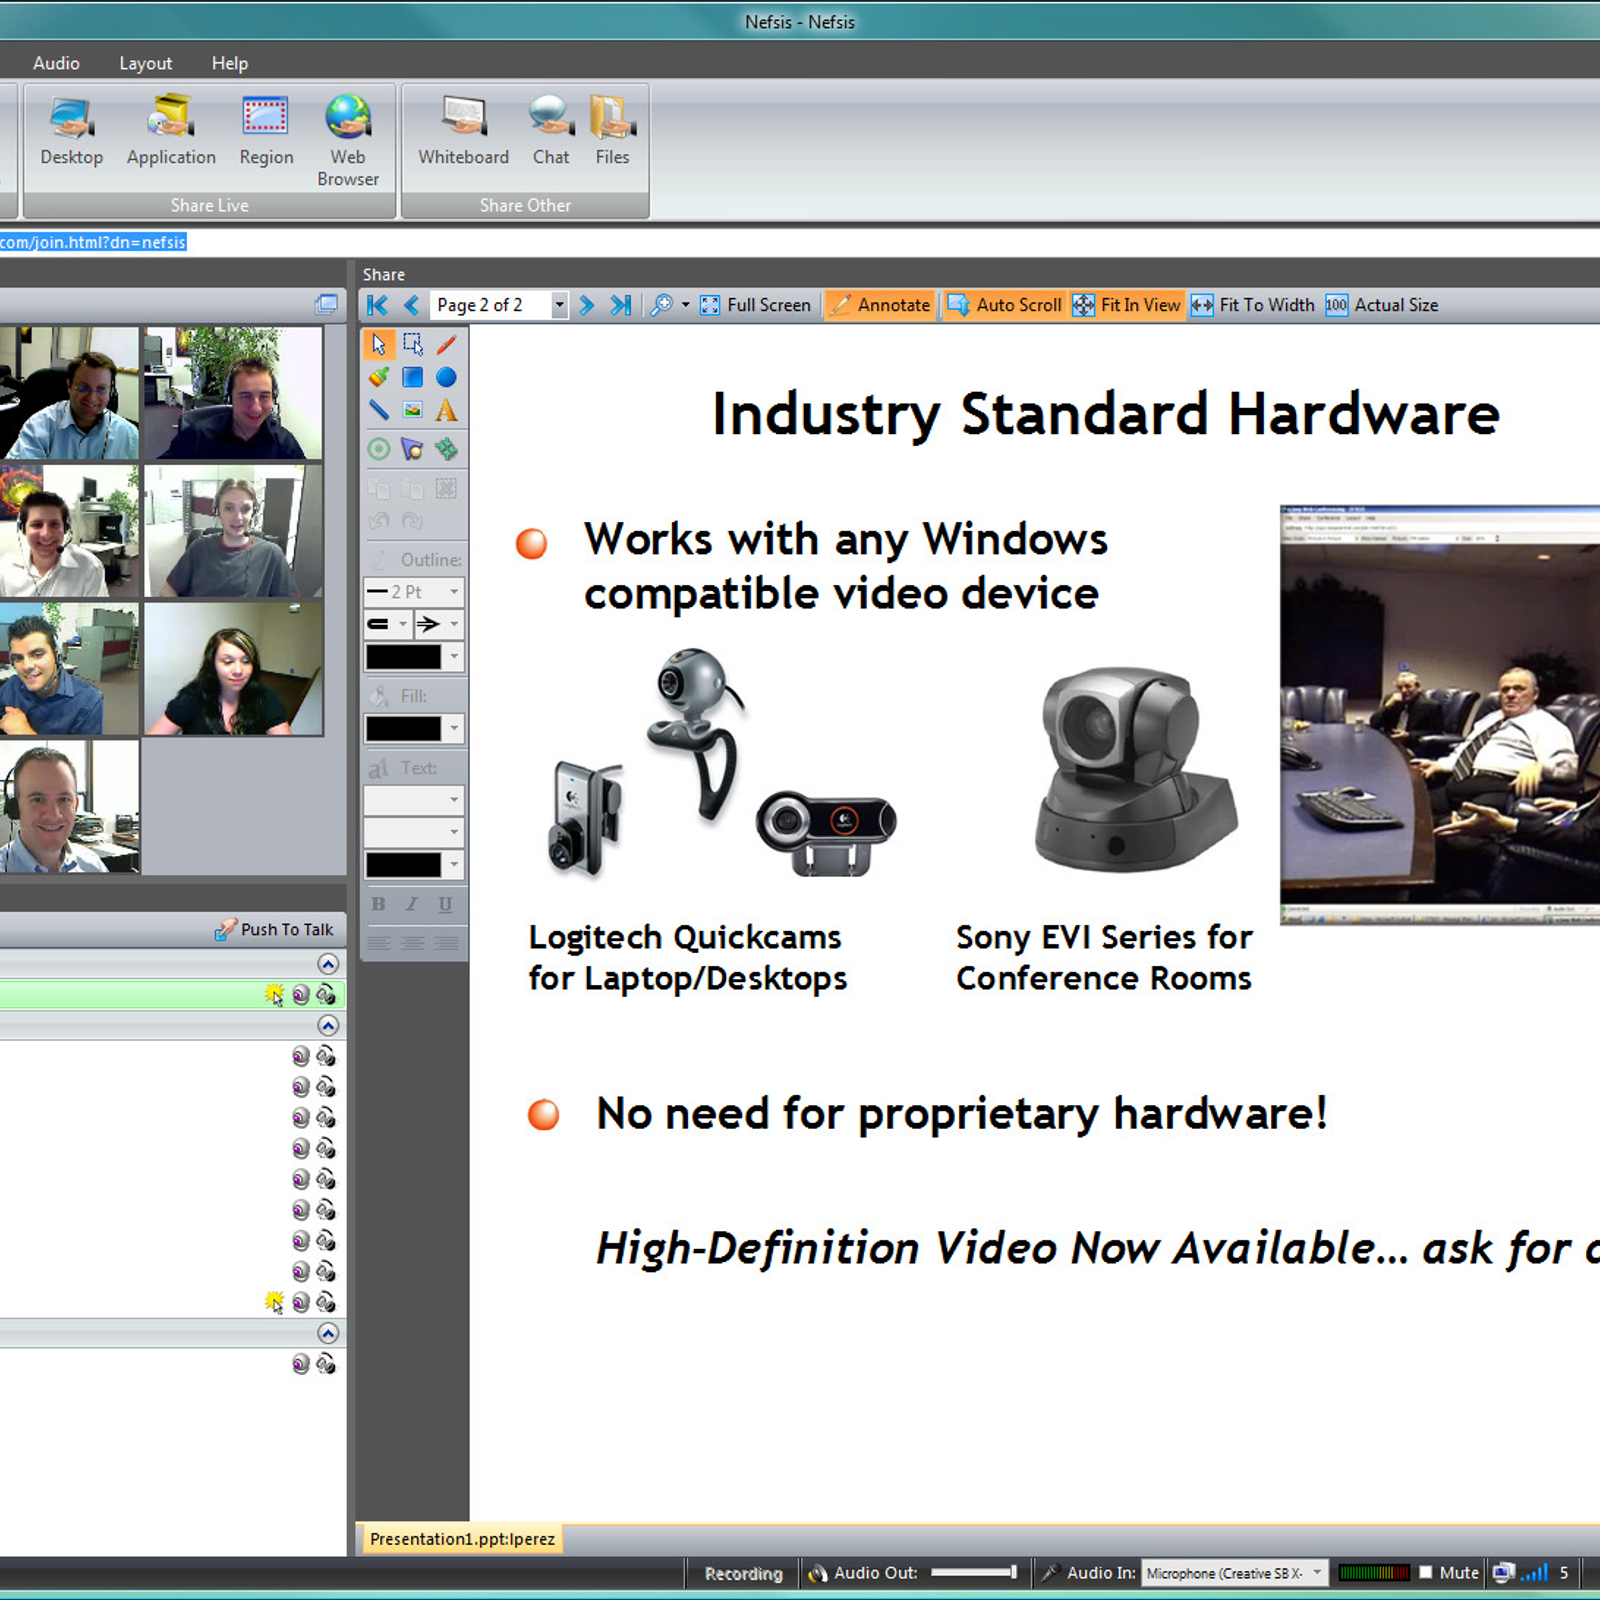Collapse the last participant group
Image resolution: width=1600 pixels, height=1600 pixels.
[x=327, y=1333]
